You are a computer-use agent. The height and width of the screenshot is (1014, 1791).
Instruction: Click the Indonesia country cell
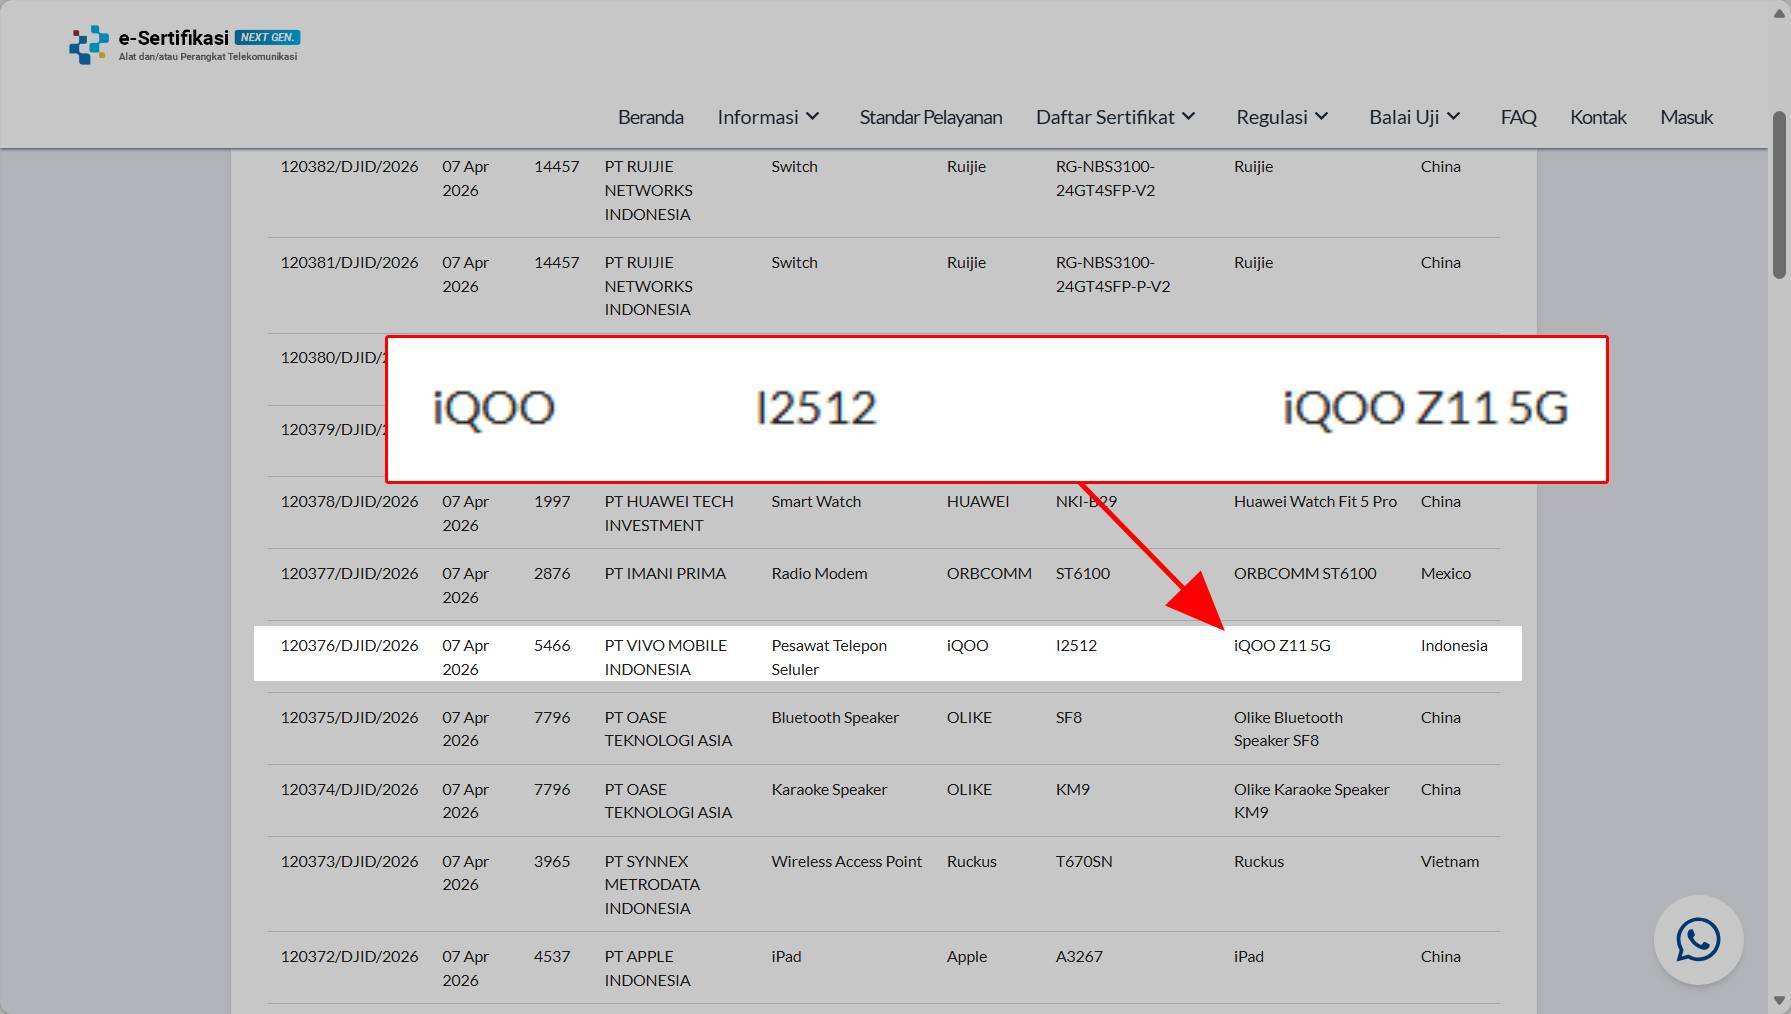(1453, 646)
